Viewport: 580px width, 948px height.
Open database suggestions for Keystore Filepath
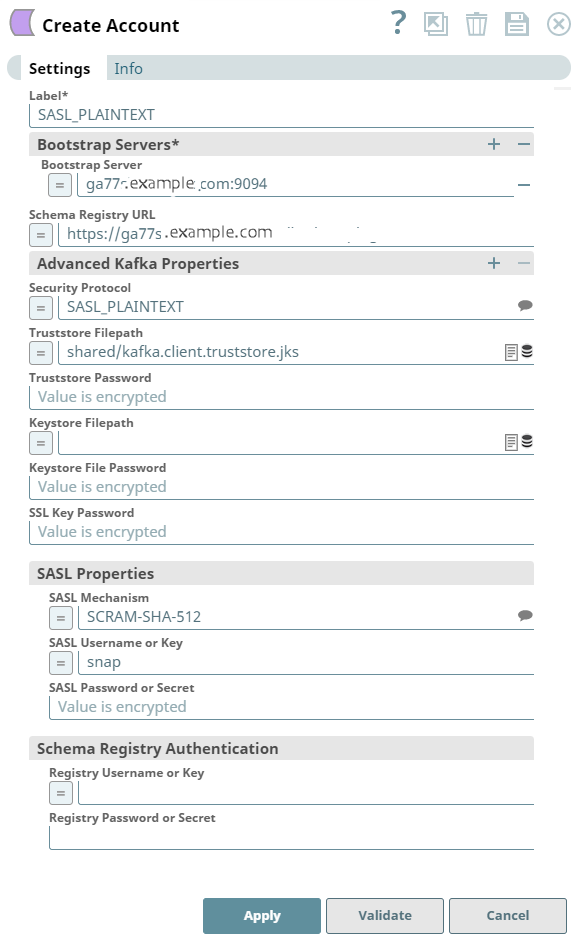526,441
